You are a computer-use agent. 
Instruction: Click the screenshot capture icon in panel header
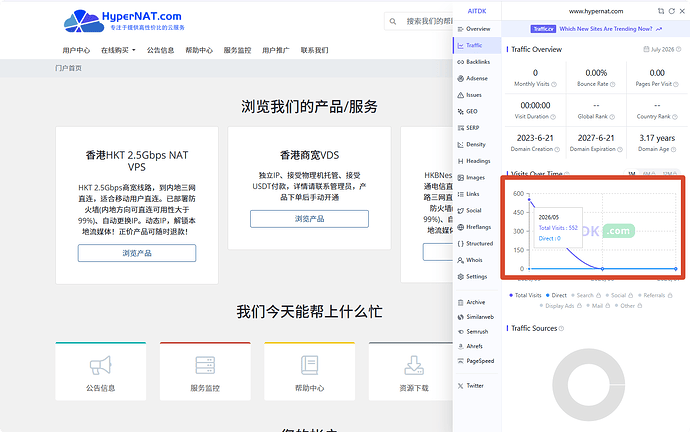661,11
